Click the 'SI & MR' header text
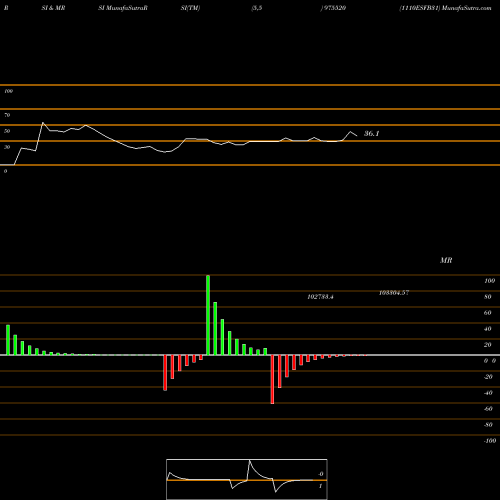This screenshot has height=500, width=500. [x=53, y=8]
